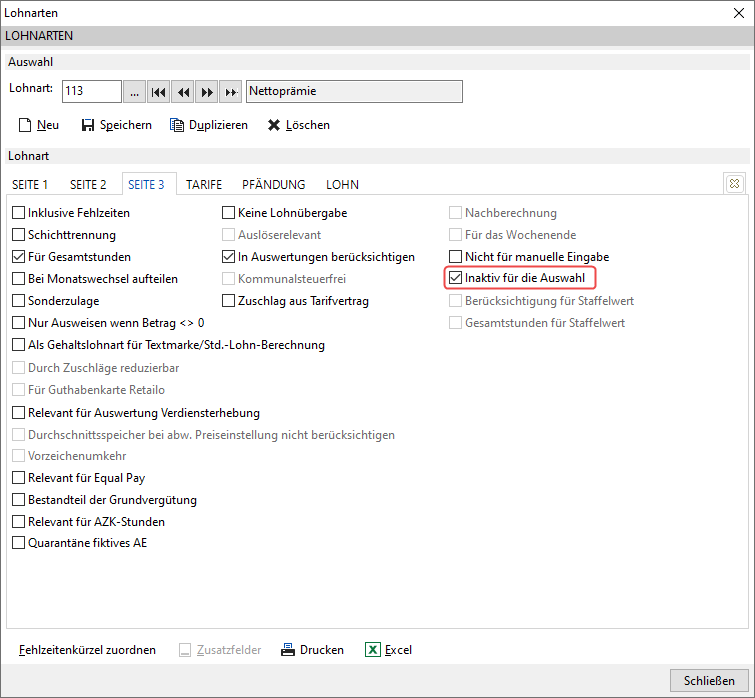Open the LOHN tab

342,185
